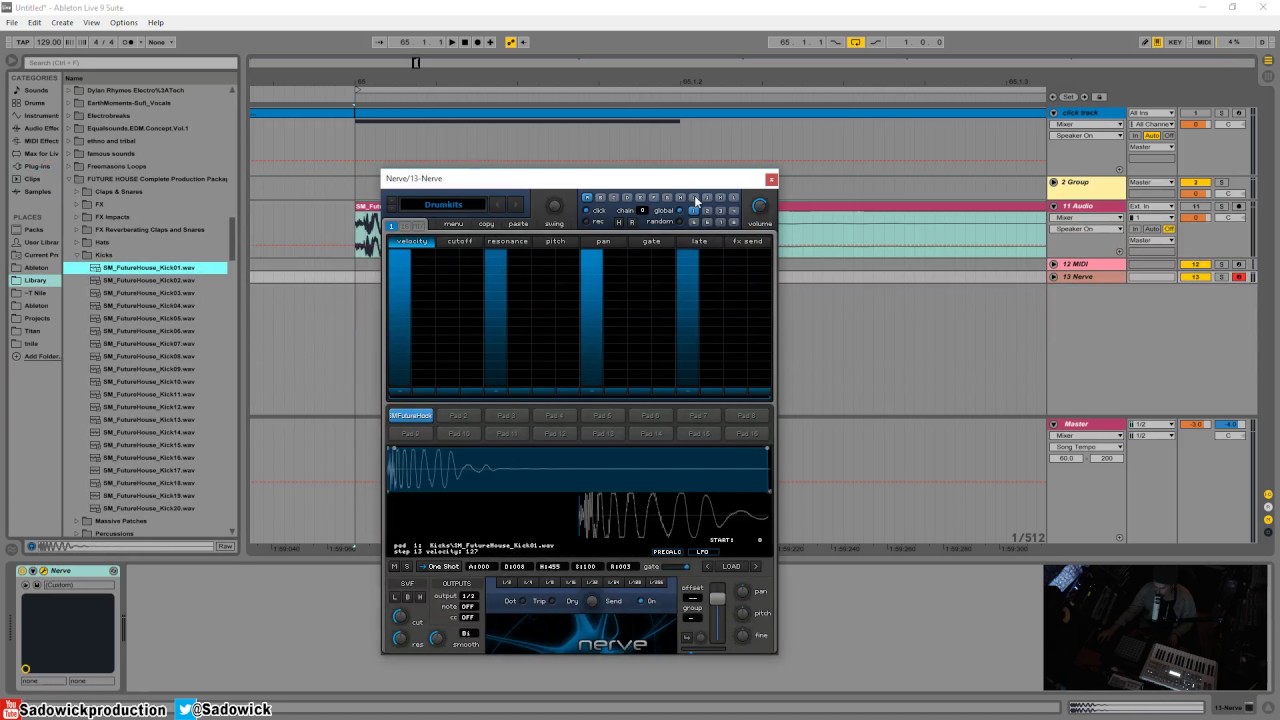Click Add Folder in Places
The width and height of the screenshot is (1280, 720).
tap(36, 356)
